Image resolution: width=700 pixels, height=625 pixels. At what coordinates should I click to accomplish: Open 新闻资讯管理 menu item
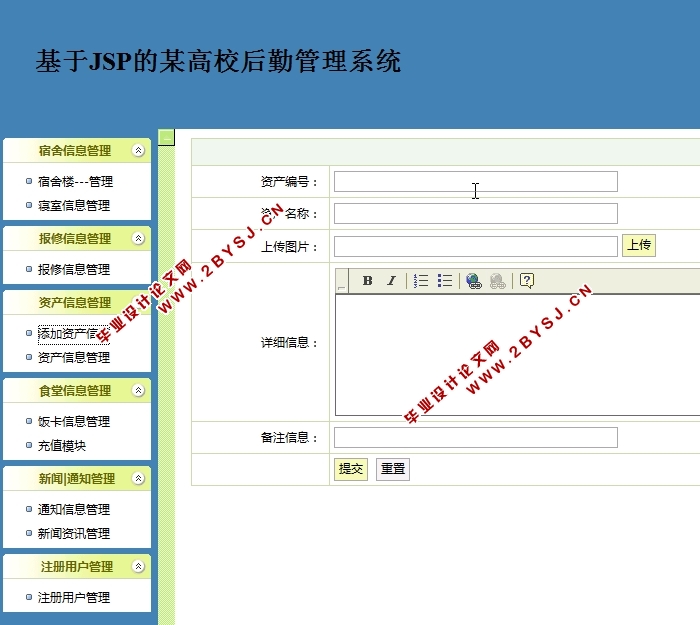[x=74, y=533]
